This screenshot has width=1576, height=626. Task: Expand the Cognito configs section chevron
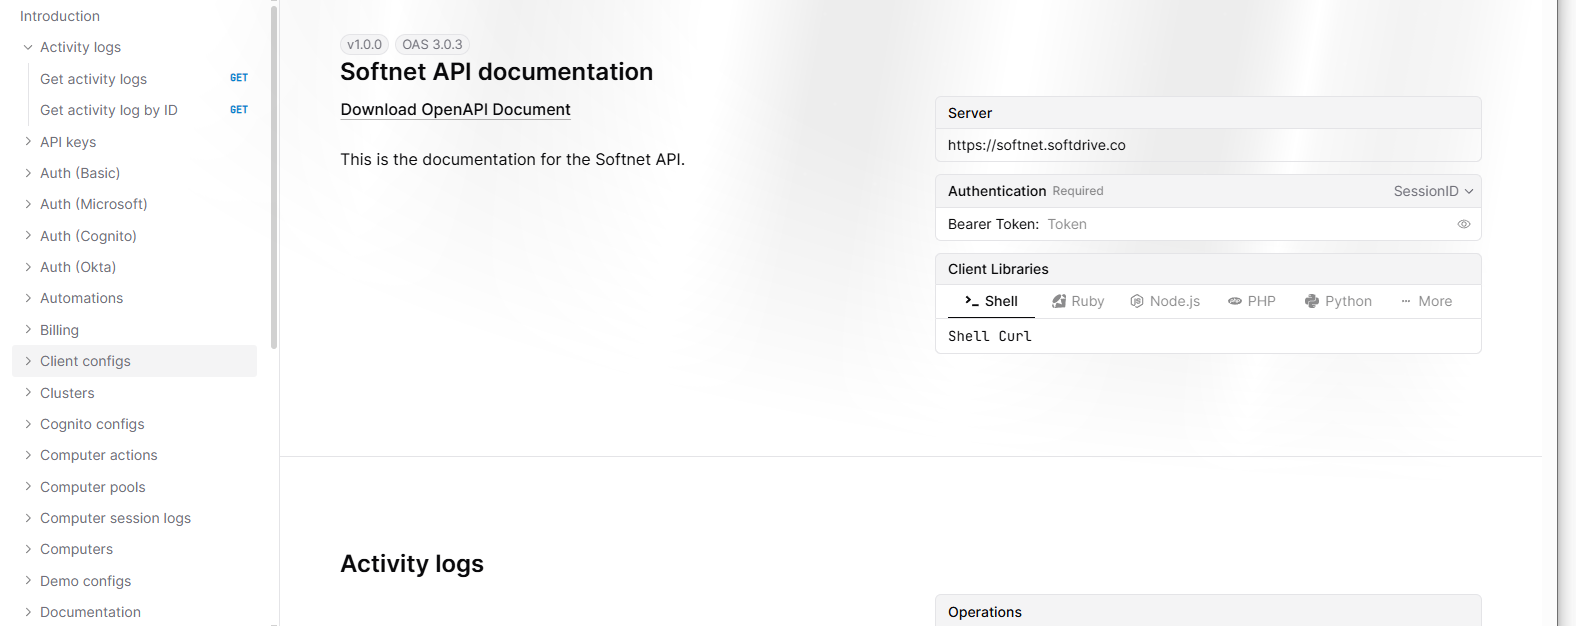click(28, 424)
